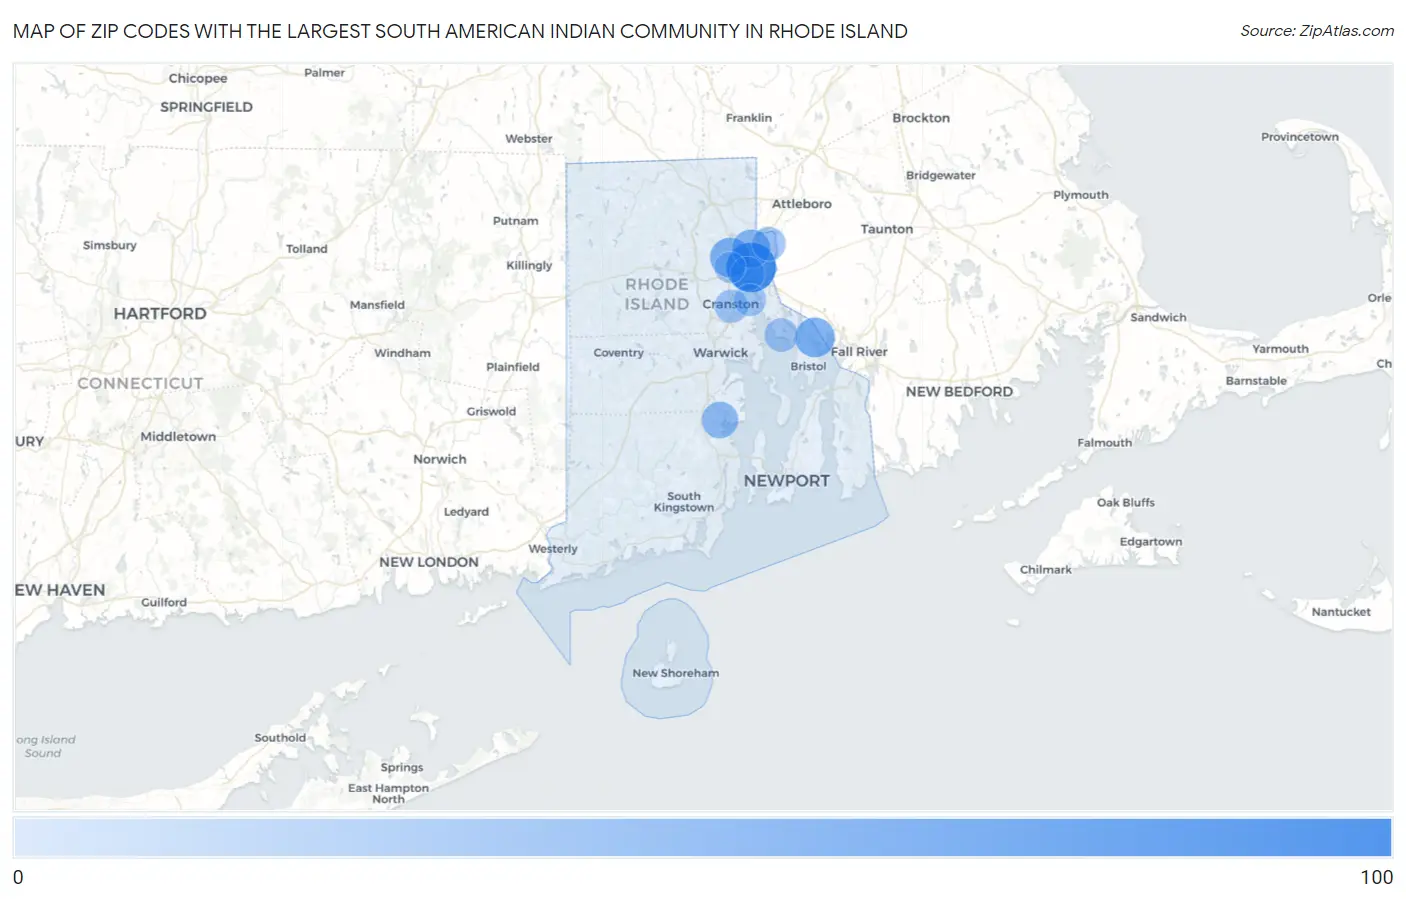1406x899 pixels.
Task: Click the 'Coventry' map label
Action: point(618,353)
